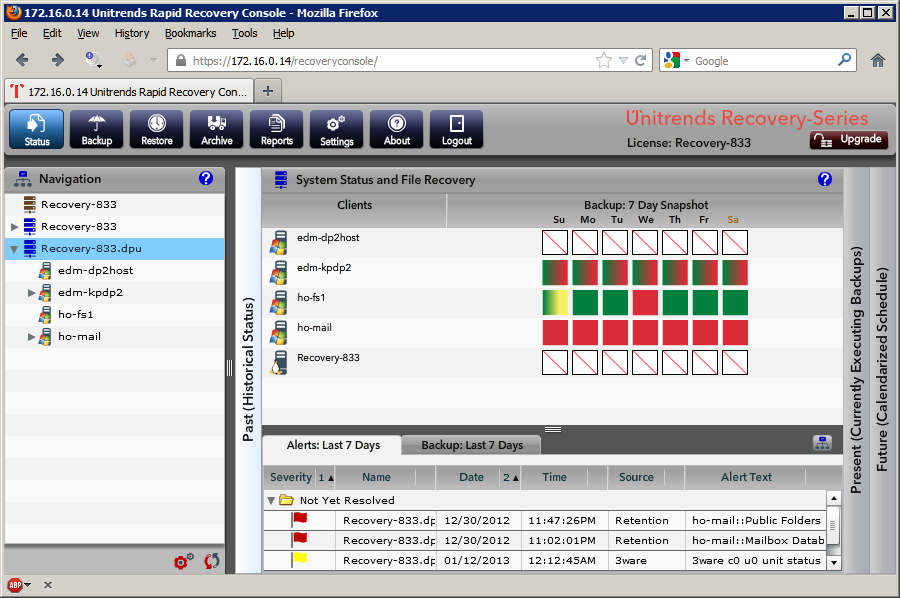Close the add-on bar with X
This screenshot has height=598, width=900.
pyautogui.click(x=48, y=585)
